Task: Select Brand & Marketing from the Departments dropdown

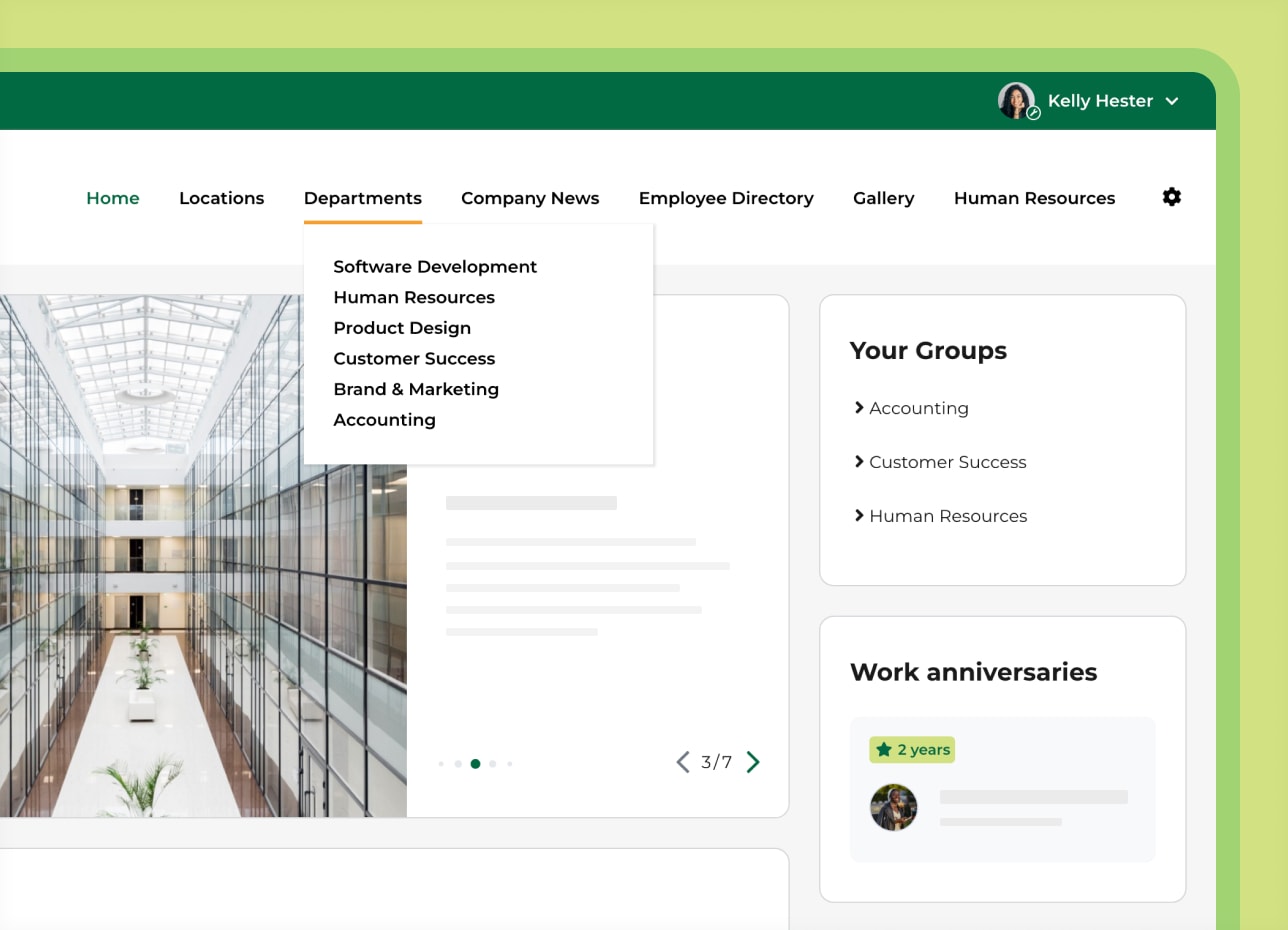Action: coord(416,389)
